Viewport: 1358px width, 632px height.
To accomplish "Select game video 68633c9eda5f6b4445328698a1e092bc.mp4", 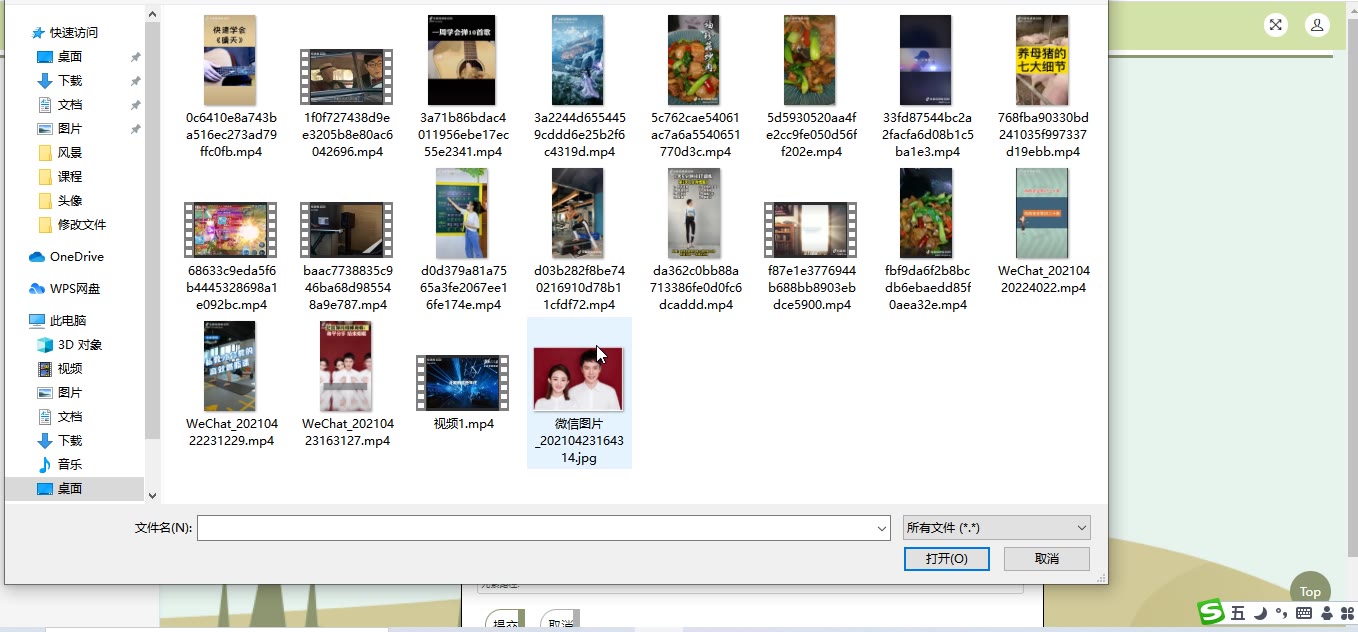I will tap(230, 256).
